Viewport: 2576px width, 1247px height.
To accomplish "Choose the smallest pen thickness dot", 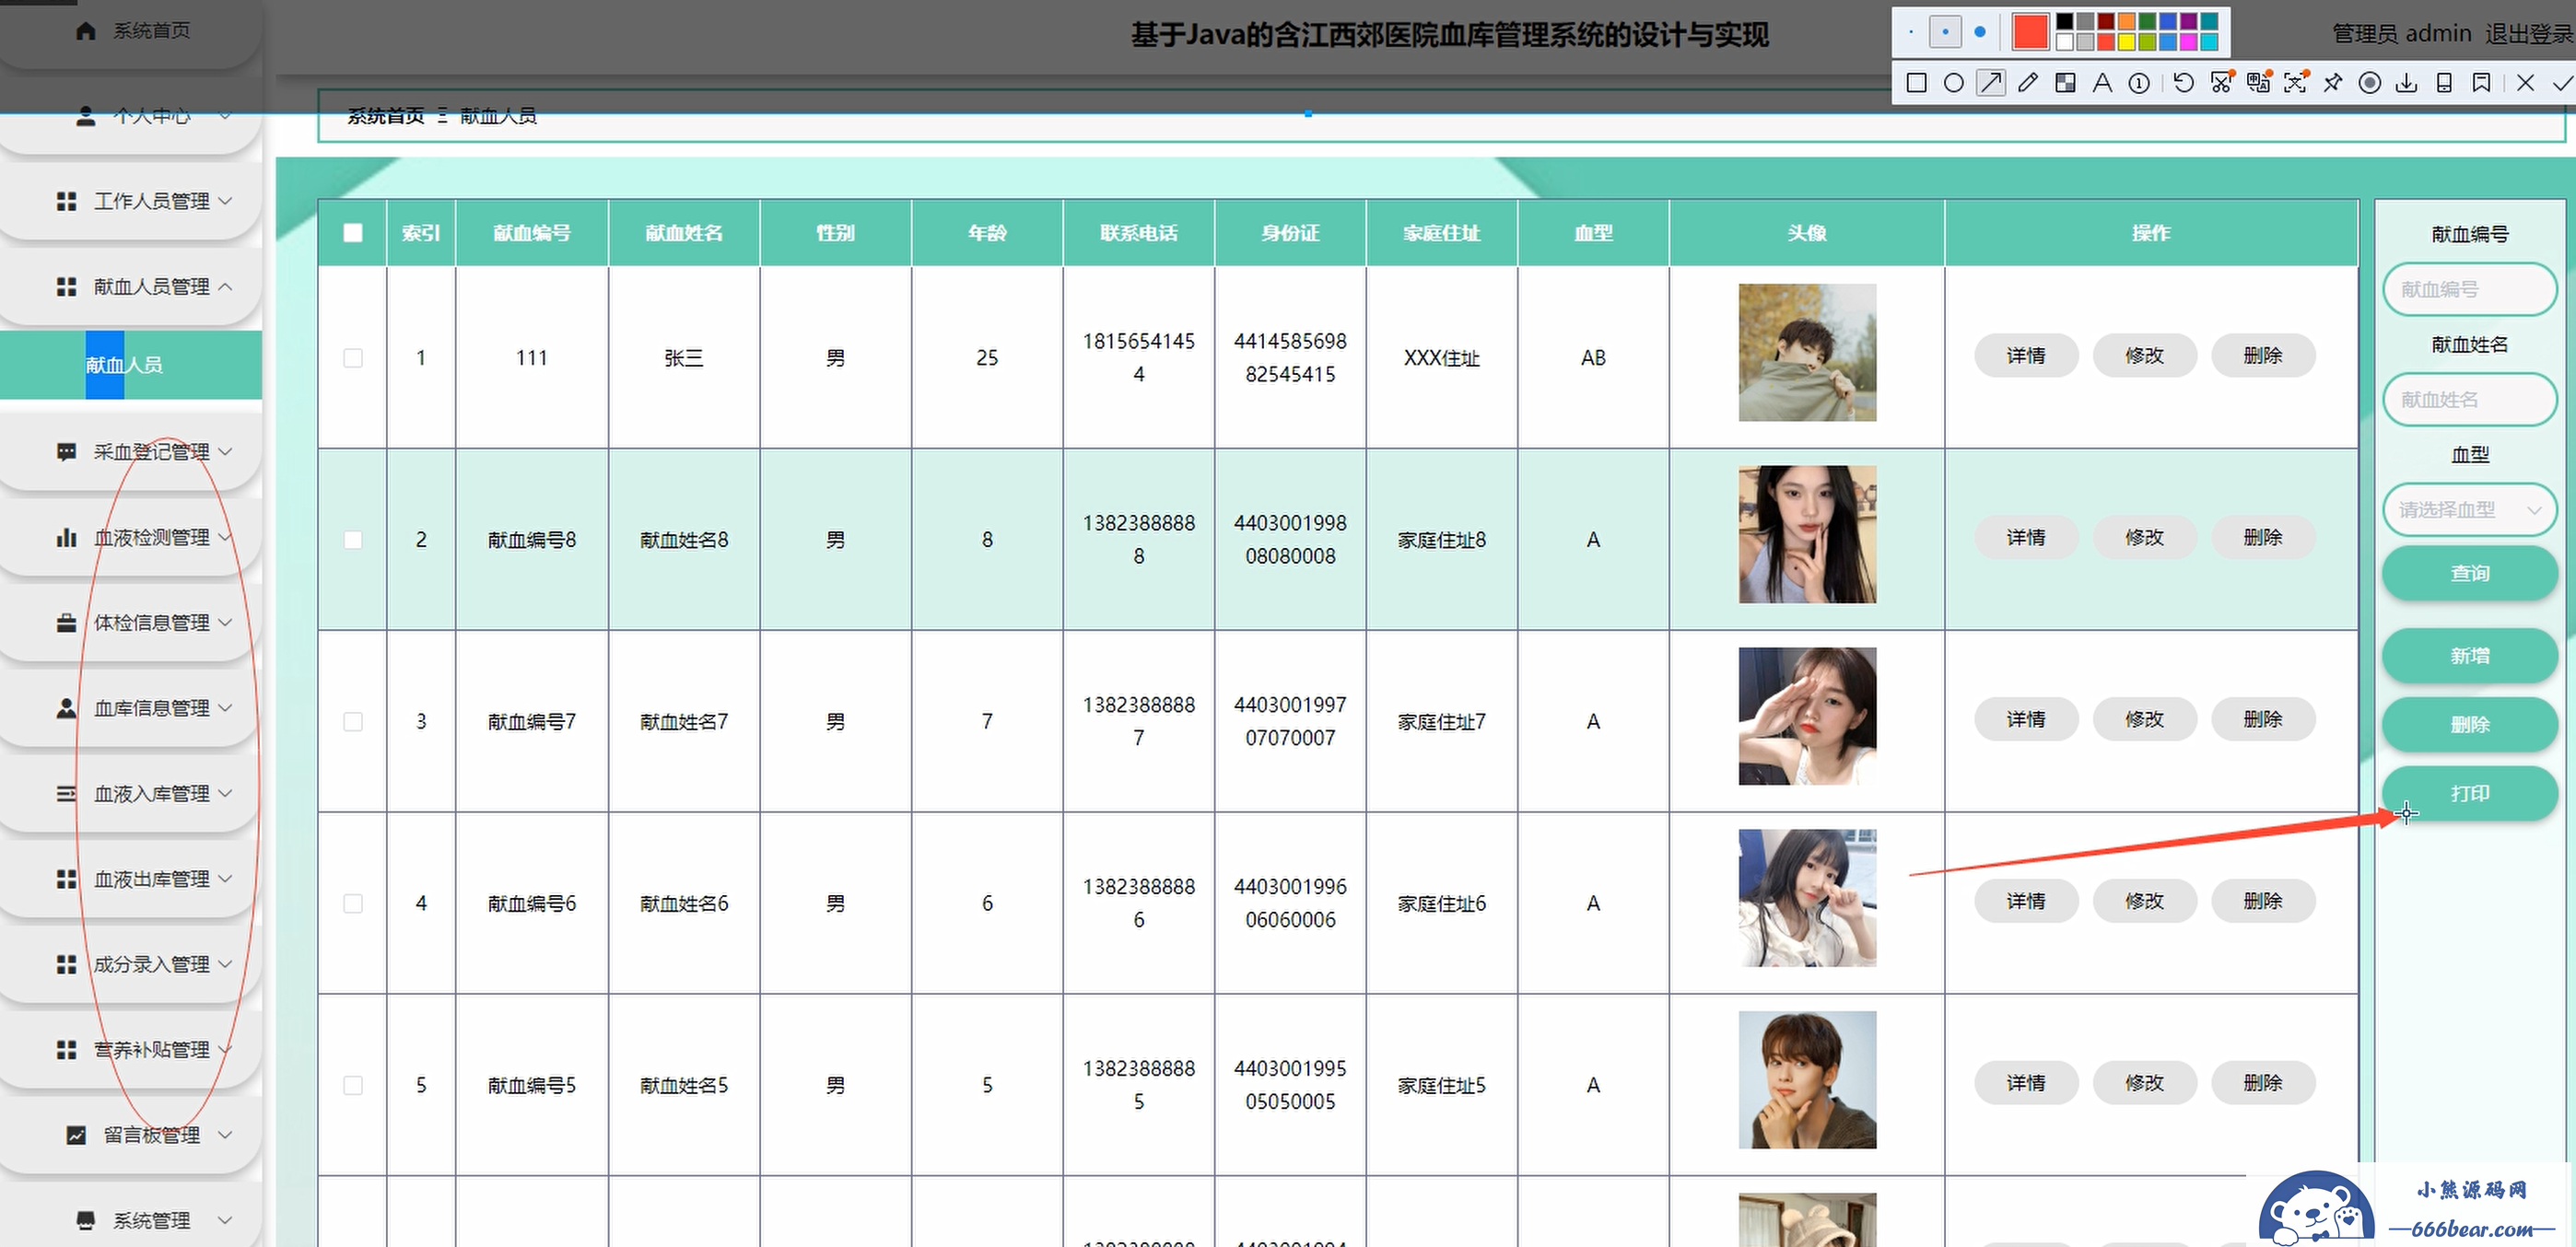I will (1911, 32).
